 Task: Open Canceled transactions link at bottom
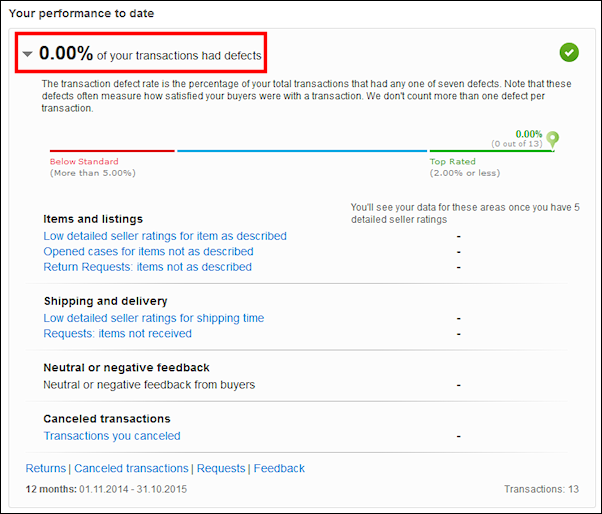[131, 468]
